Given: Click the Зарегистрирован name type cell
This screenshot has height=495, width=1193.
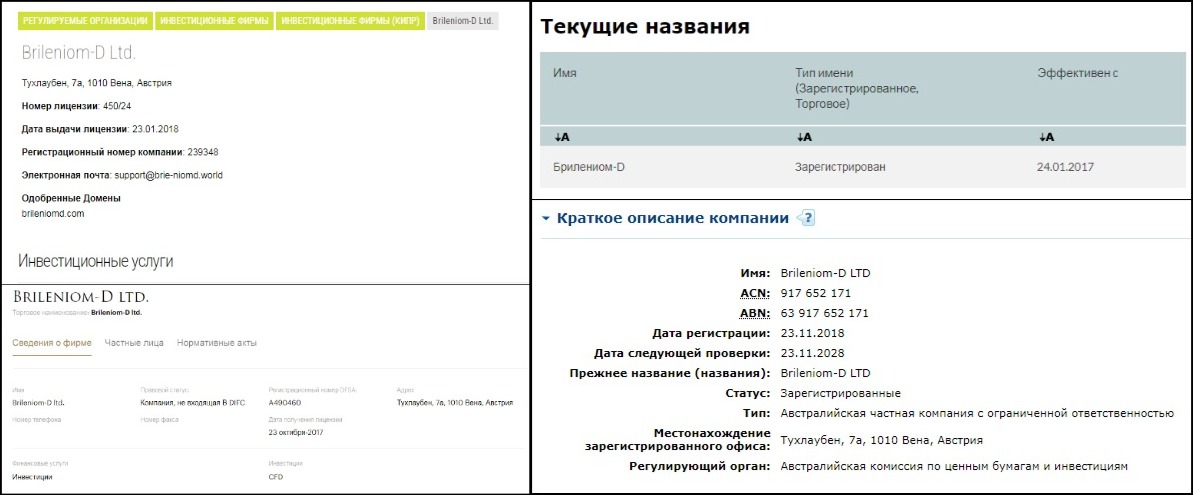Looking at the screenshot, I should point(840,167).
